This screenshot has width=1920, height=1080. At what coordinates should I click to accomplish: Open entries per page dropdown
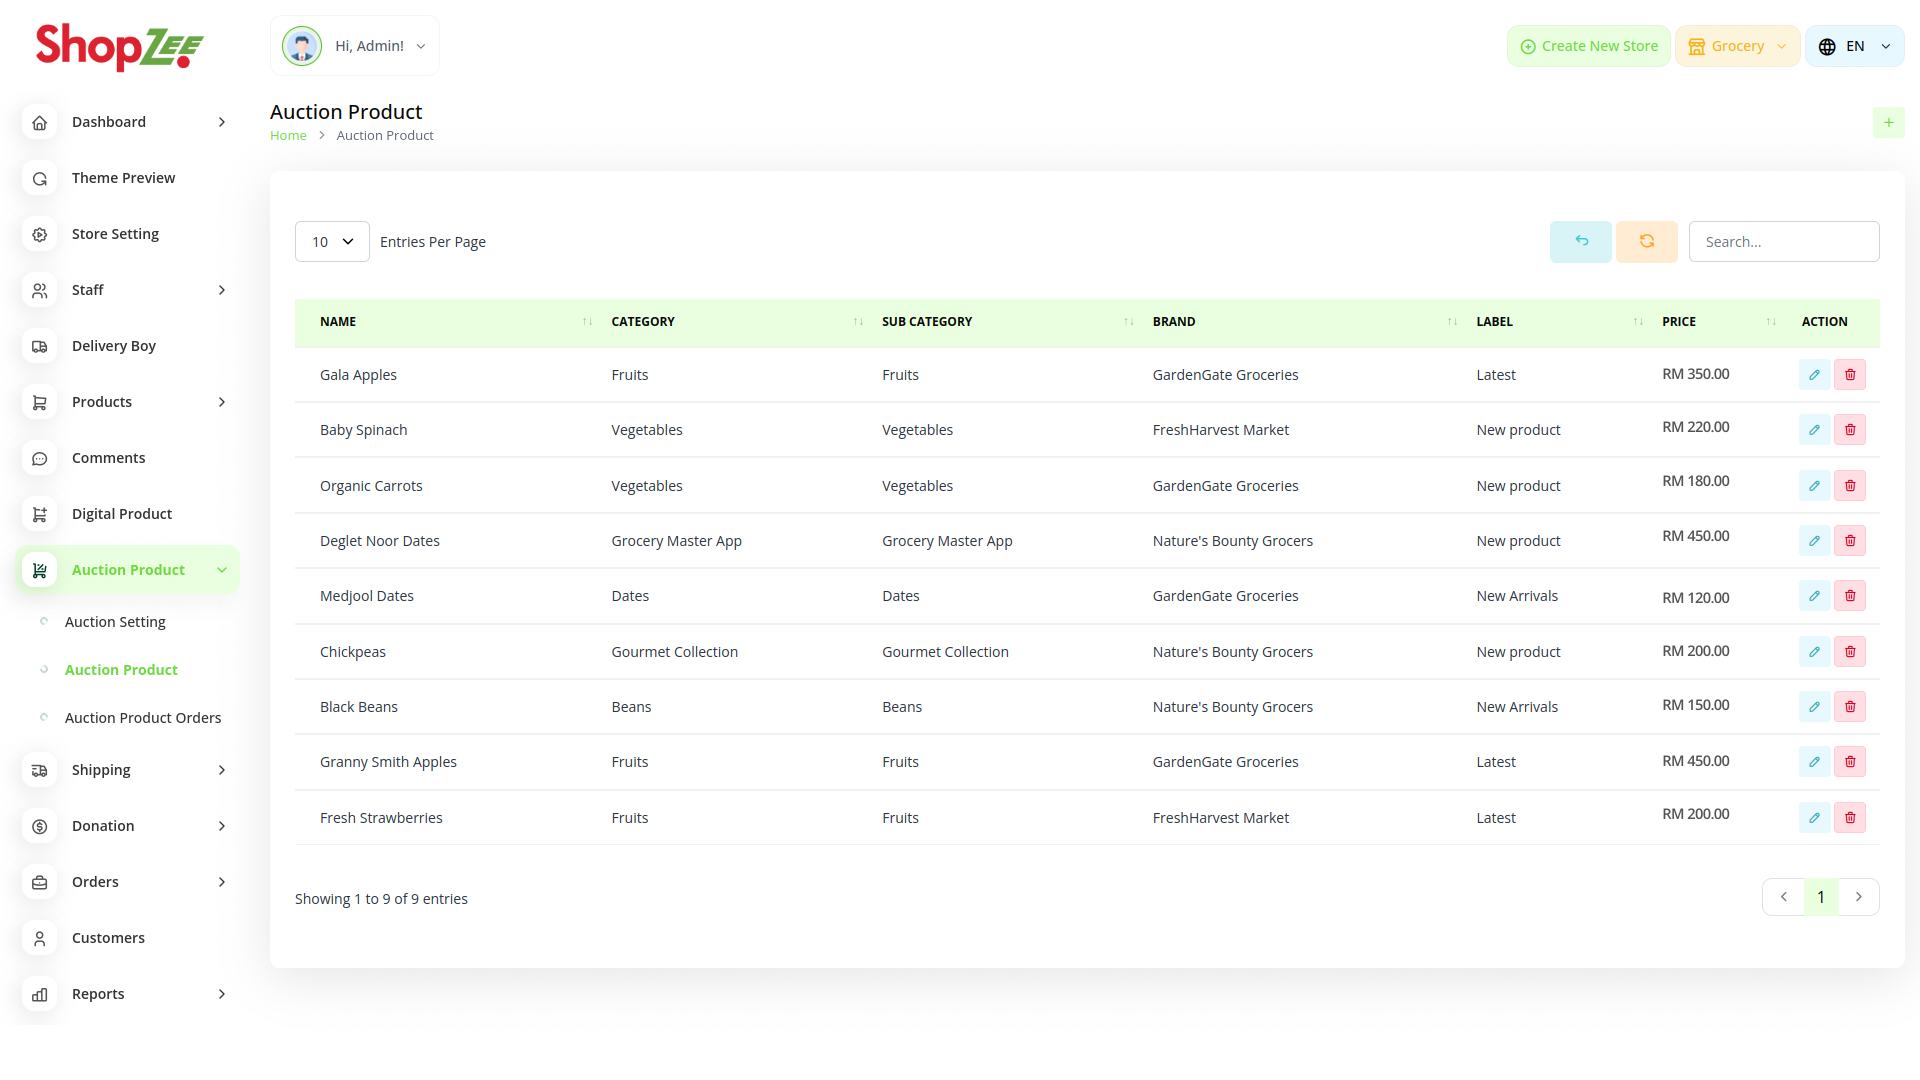(332, 242)
